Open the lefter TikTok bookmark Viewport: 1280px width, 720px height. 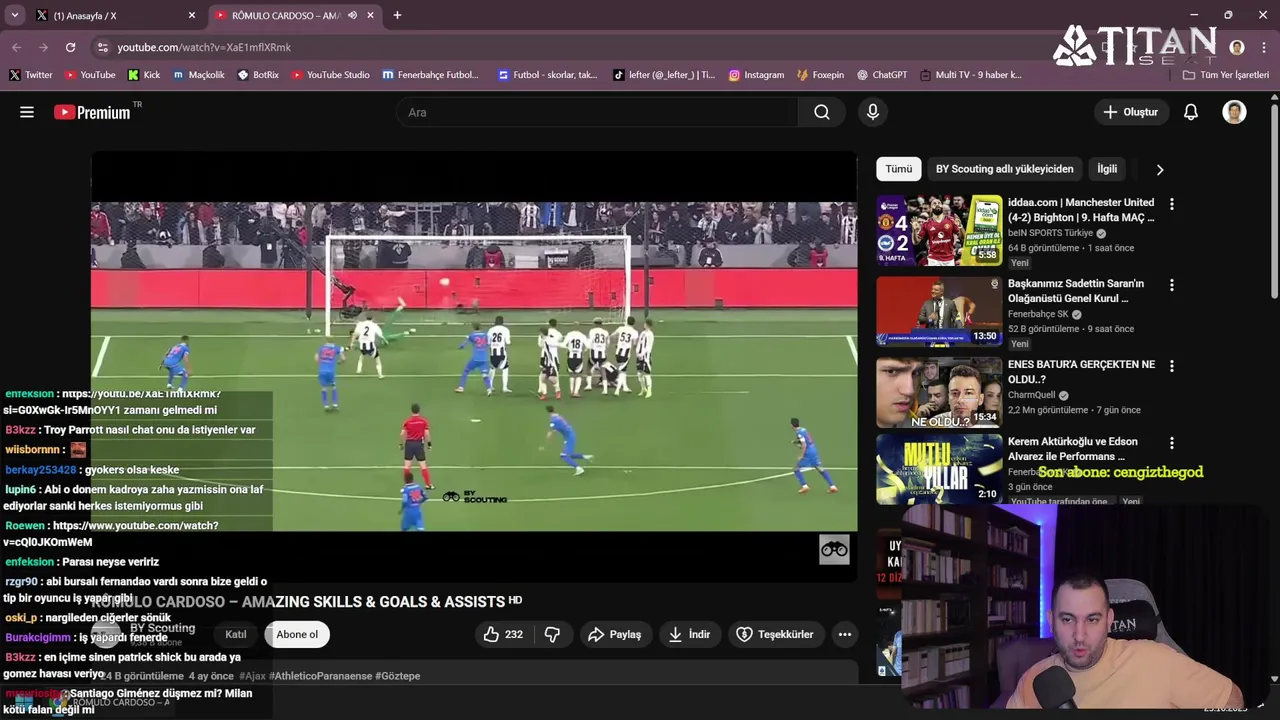(x=664, y=75)
